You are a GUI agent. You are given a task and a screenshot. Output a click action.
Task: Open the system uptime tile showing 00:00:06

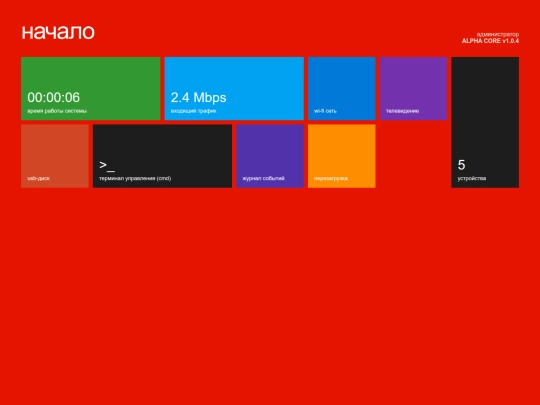coord(91,89)
